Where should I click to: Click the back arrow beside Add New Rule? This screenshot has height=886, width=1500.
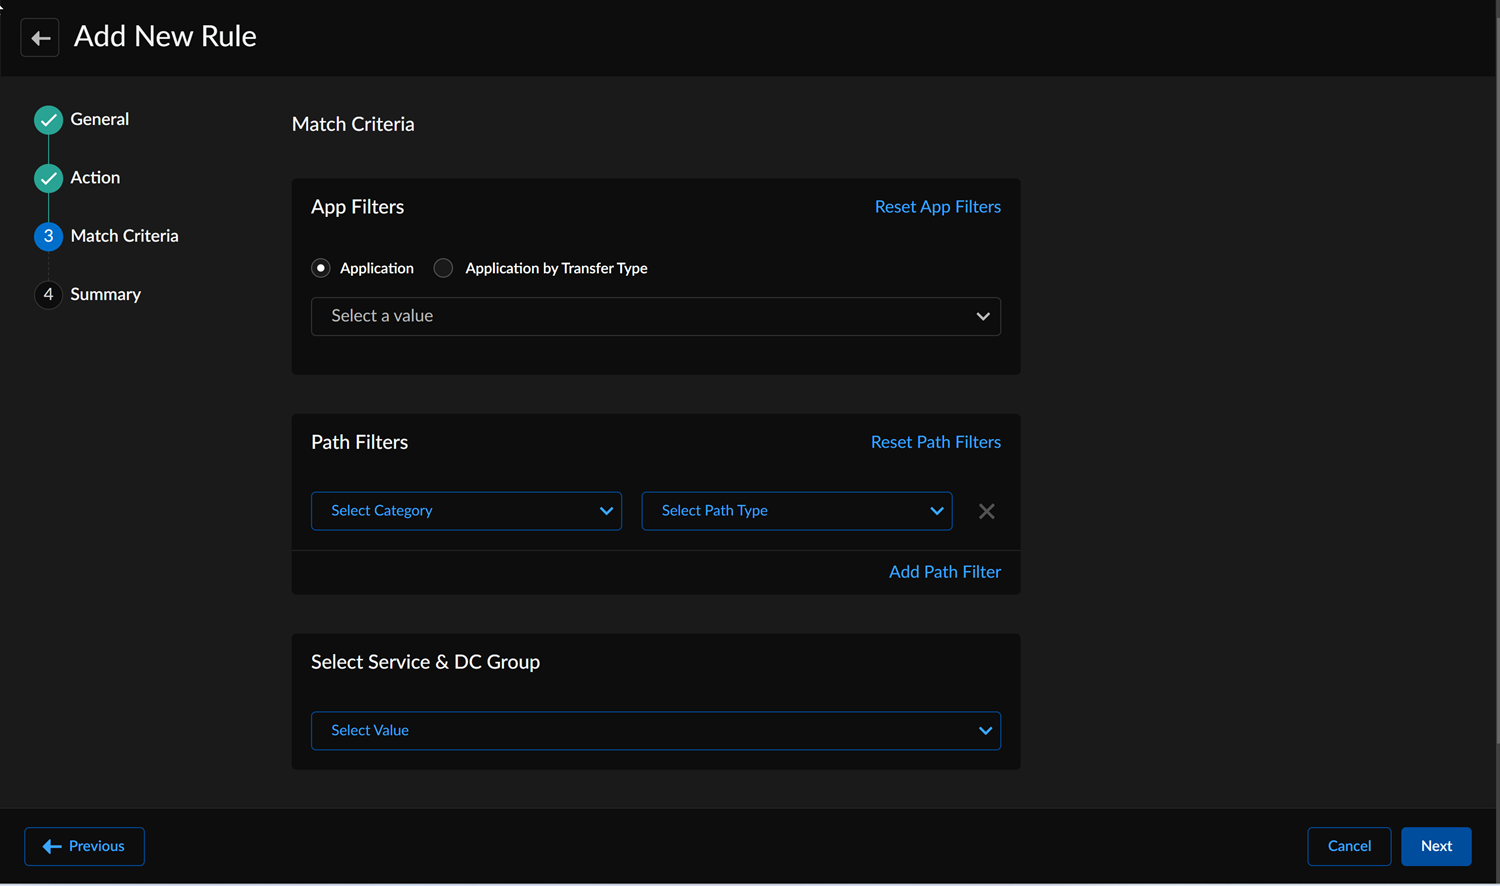[x=40, y=38]
